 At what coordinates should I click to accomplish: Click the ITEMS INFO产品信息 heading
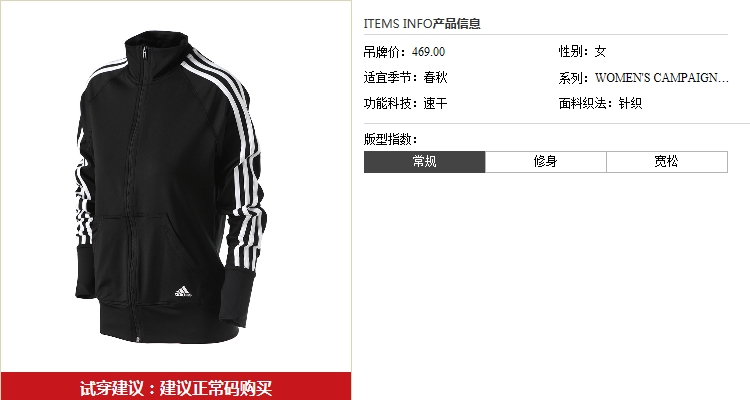[x=422, y=23]
